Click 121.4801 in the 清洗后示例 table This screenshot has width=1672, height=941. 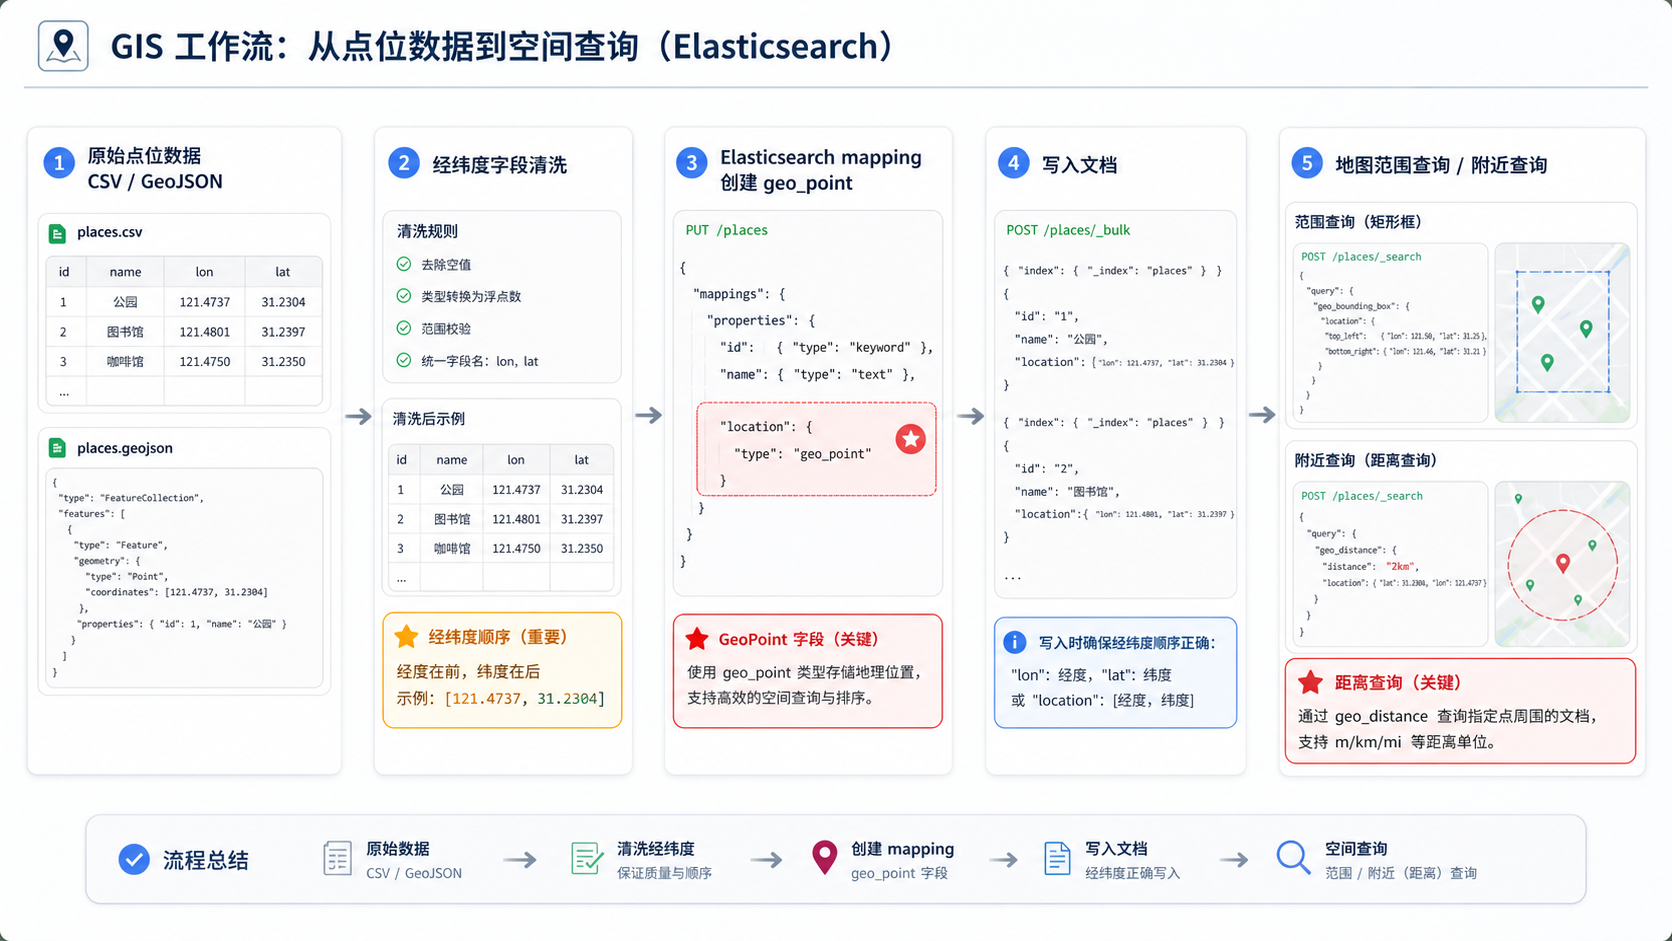[516, 520]
